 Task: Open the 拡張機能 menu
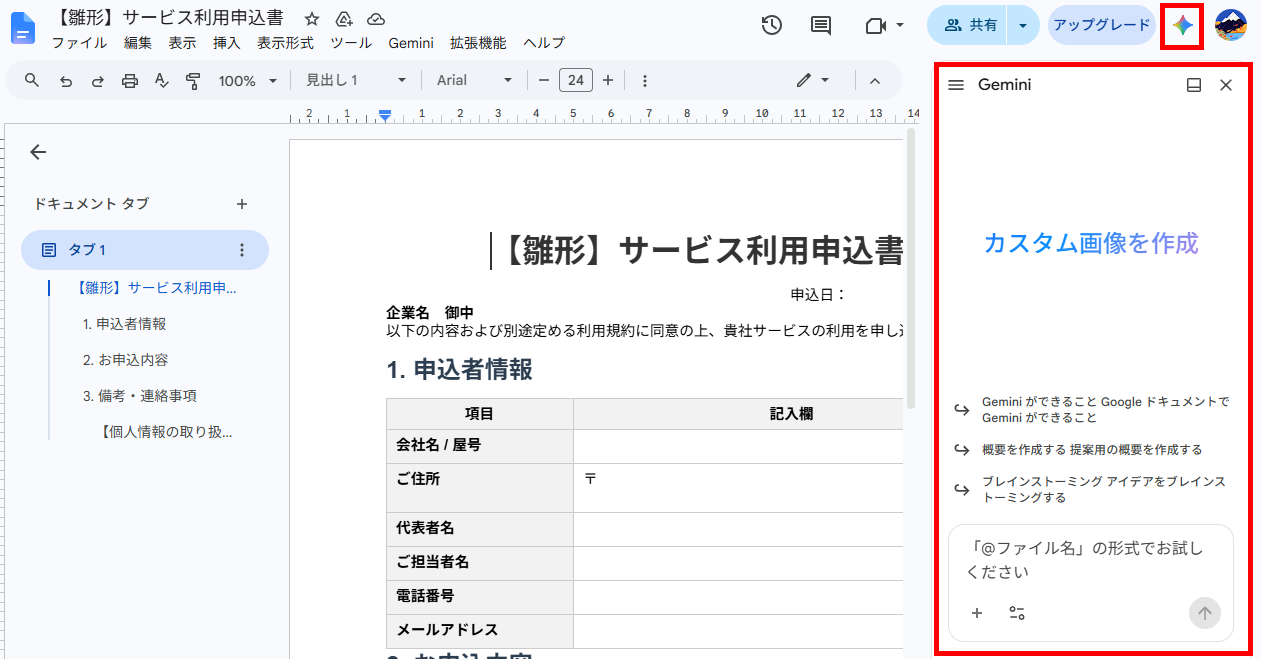[478, 43]
